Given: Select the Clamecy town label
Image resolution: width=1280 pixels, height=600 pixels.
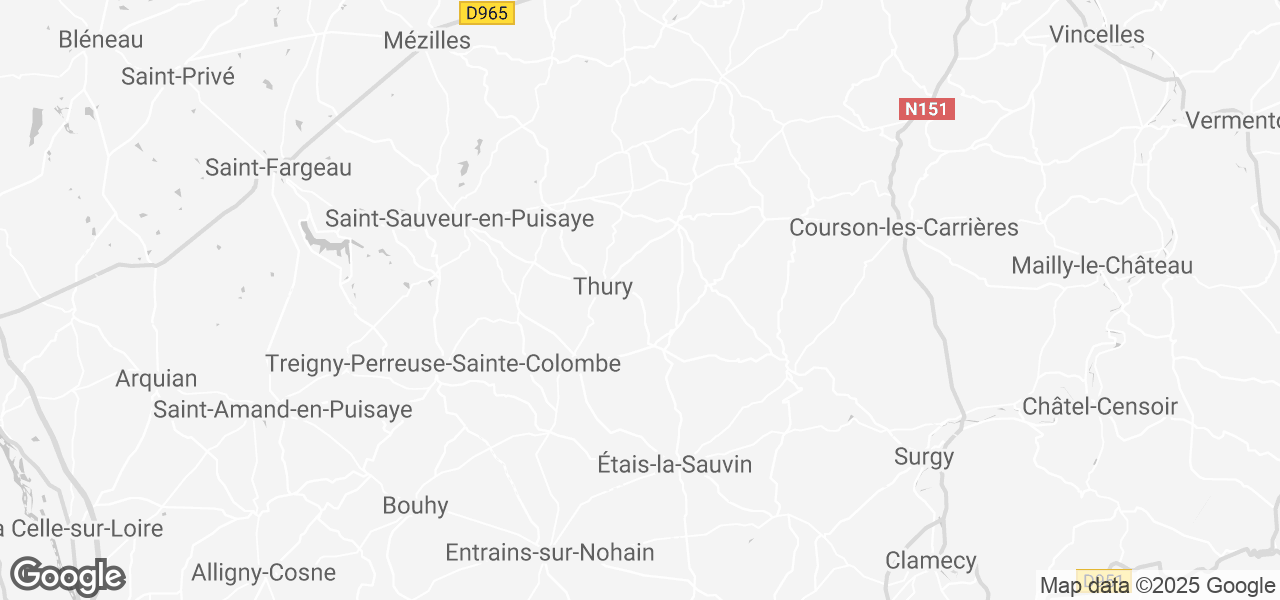Looking at the screenshot, I should point(931,561).
